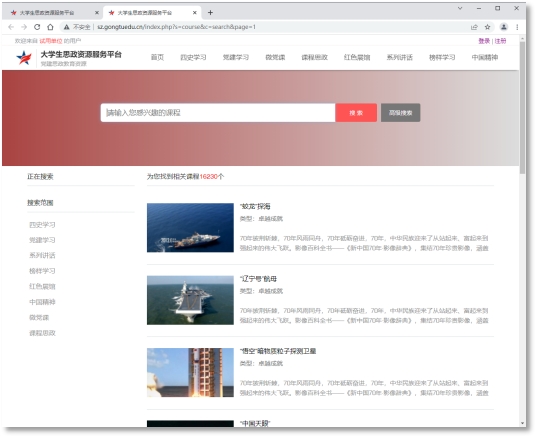Filter by 课程思政 in sidebar
Viewport: 535px width, 437px height.
[x=42, y=333]
